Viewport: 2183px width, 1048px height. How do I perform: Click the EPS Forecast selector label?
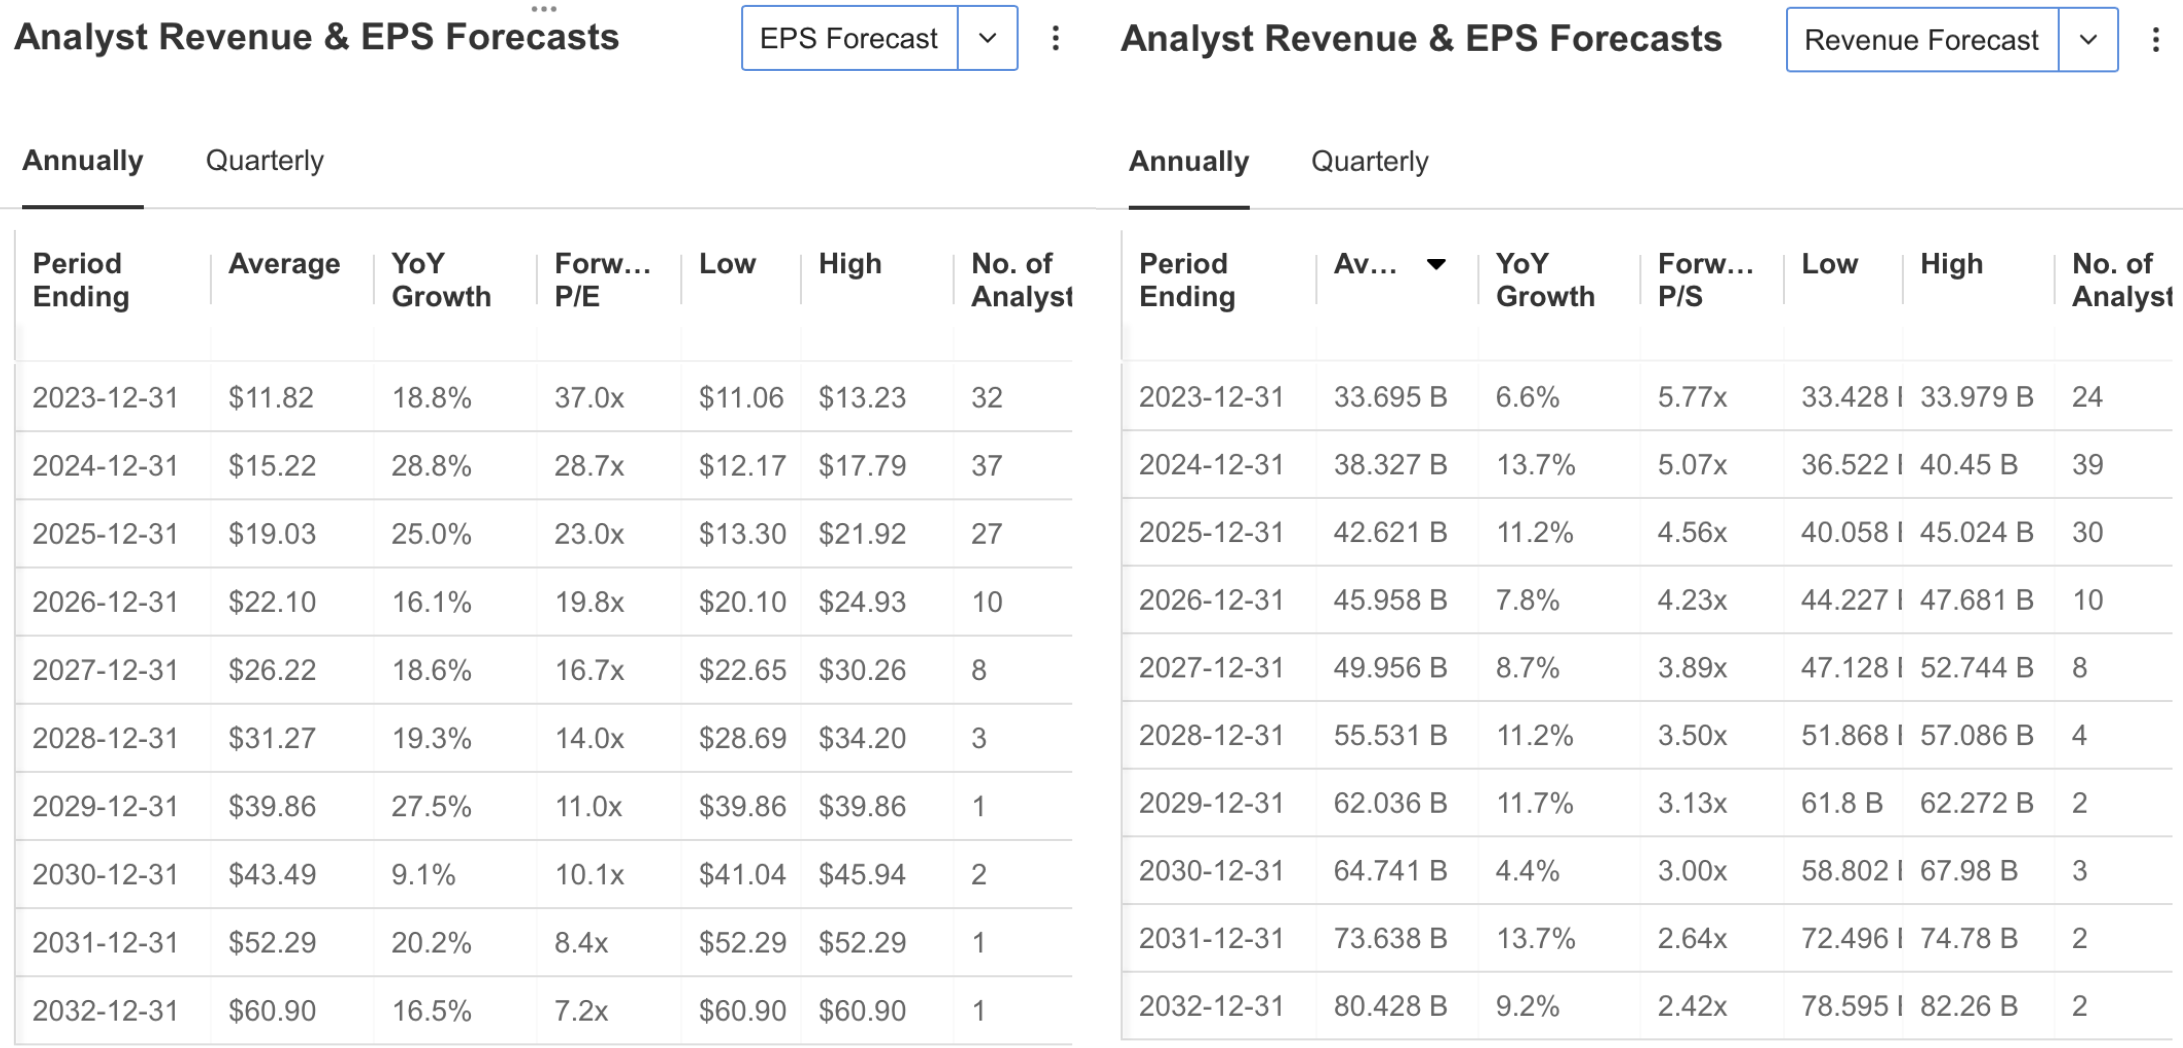pyautogui.click(x=849, y=39)
